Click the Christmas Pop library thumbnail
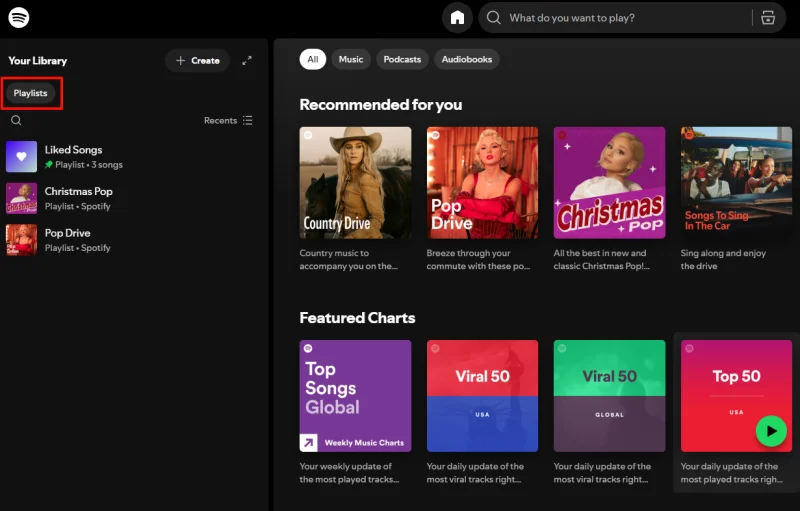 pyautogui.click(x=21, y=198)
